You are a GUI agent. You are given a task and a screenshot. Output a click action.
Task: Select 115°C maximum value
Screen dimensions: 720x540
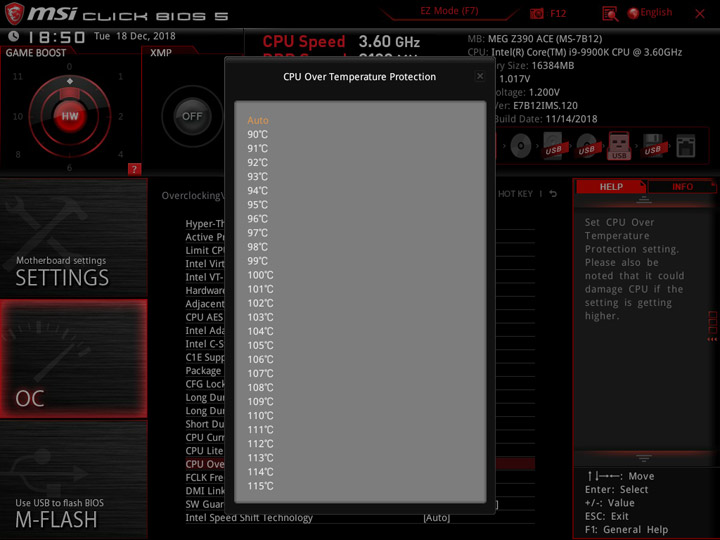click(260, 486)
